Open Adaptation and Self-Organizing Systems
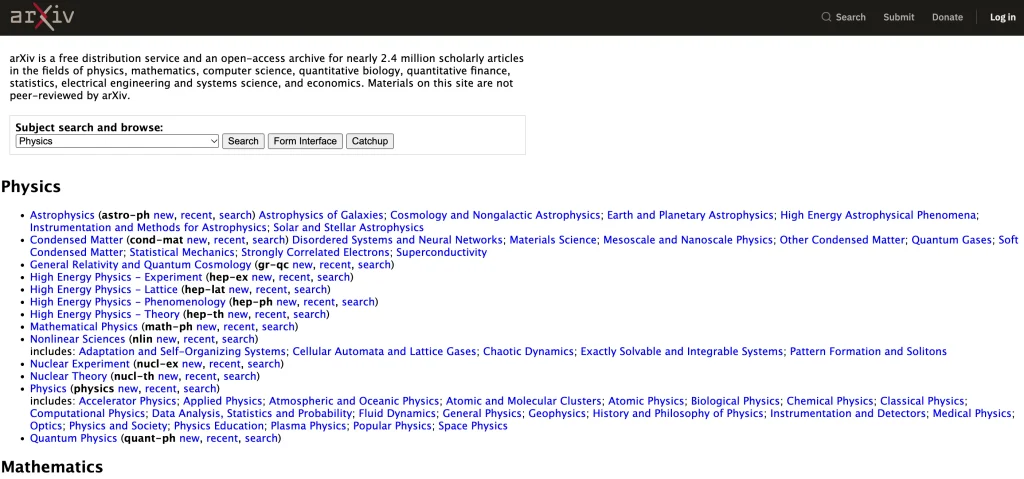Viewport: 1024px width, 479px height. [182, 352]
